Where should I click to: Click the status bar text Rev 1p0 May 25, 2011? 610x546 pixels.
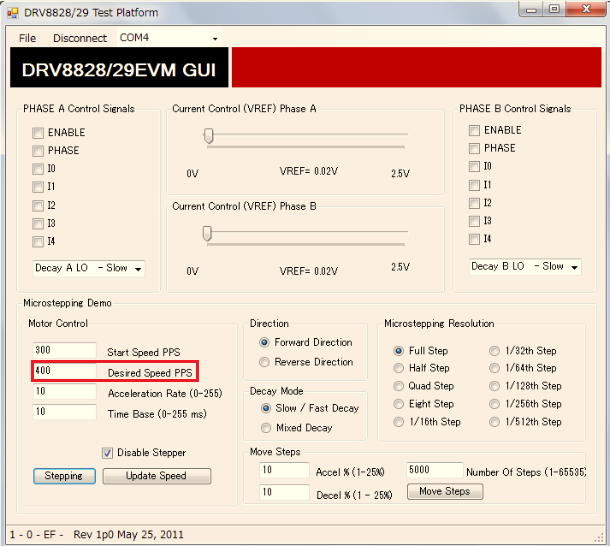point(128,535)
